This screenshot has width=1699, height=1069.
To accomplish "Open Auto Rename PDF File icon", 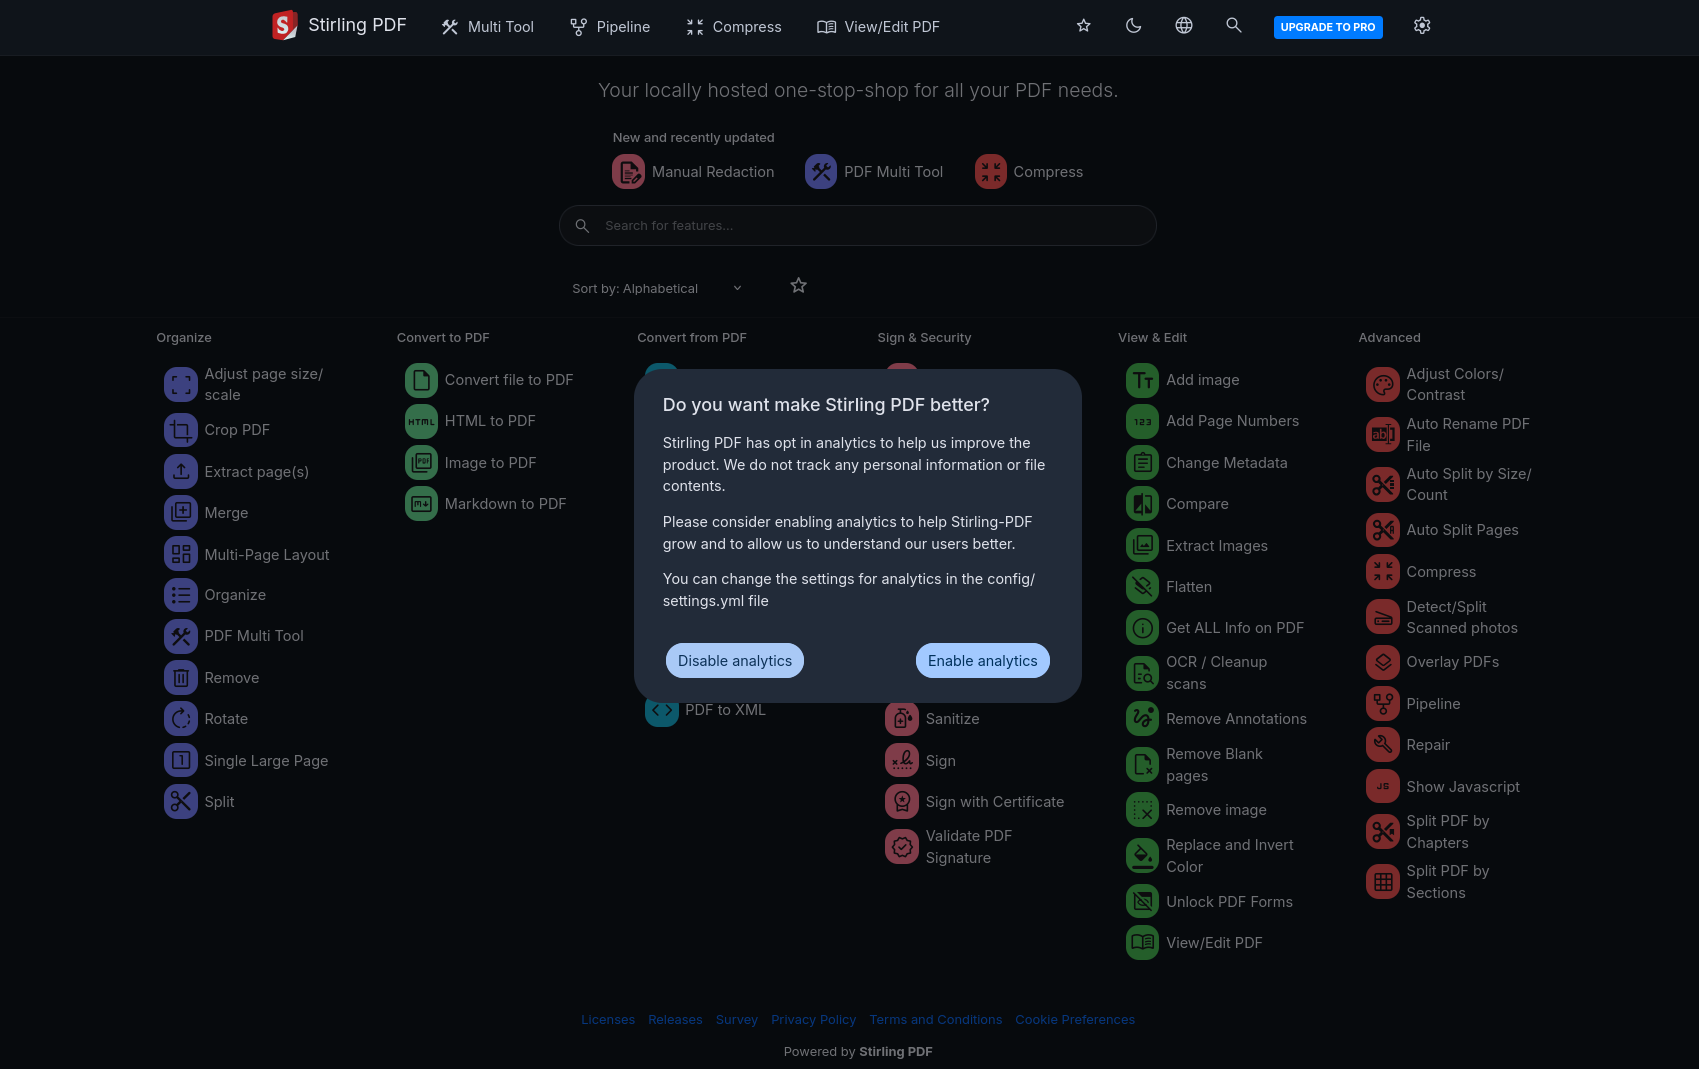I will [1383, 435].
